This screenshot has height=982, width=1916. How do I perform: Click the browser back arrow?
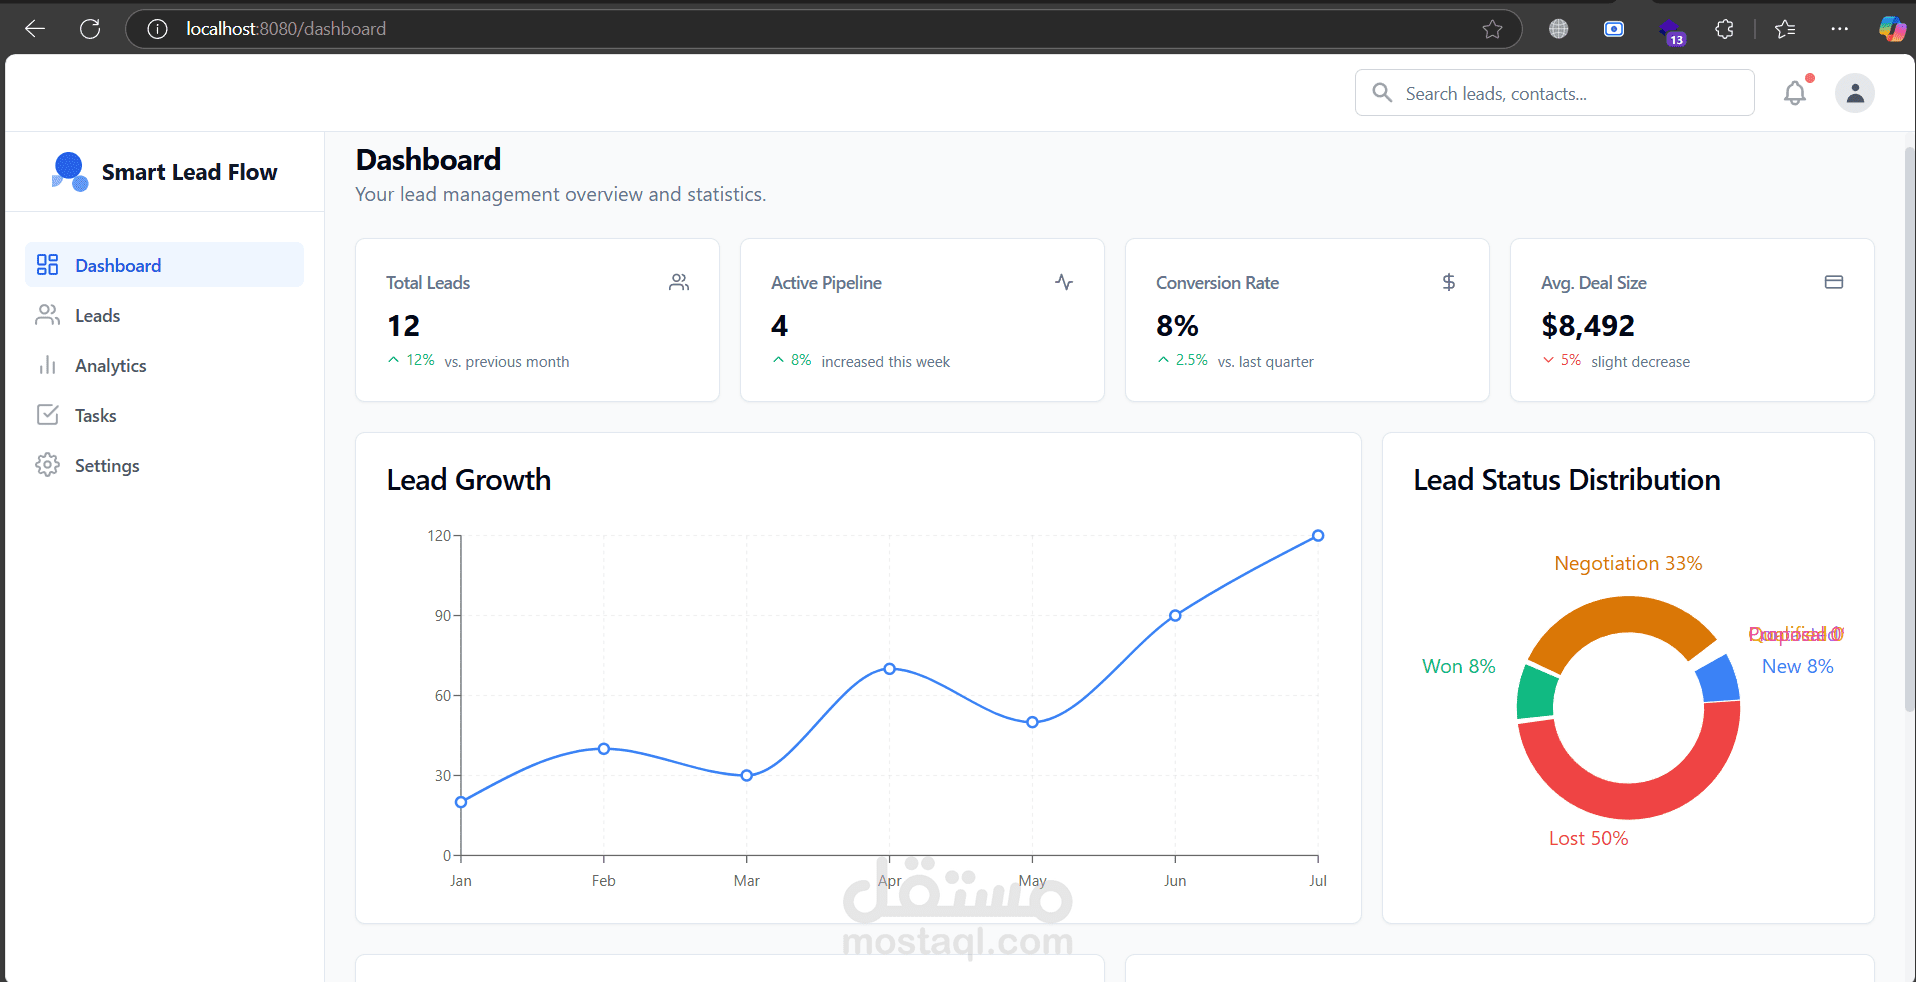(35, 29)
